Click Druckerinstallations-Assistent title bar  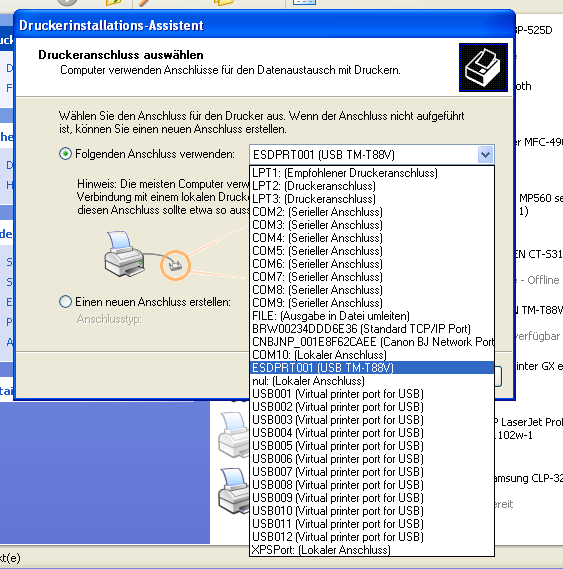pos(264,25)
